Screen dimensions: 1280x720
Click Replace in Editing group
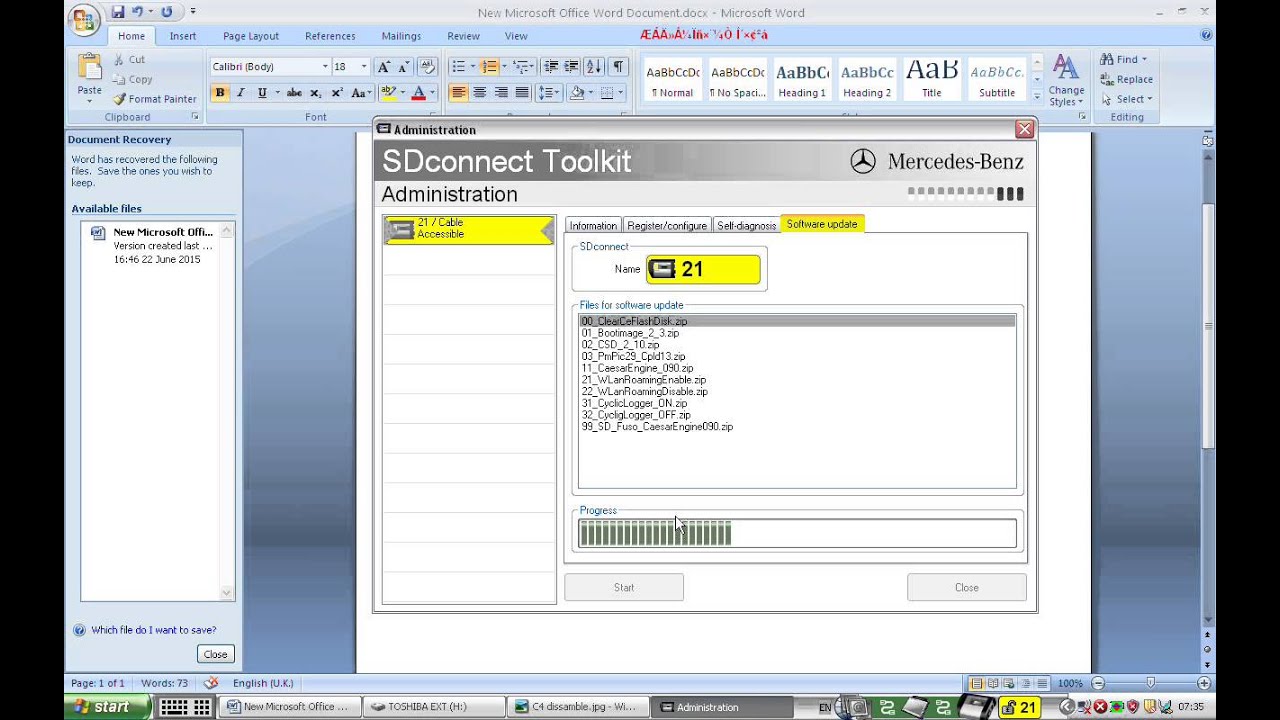pos(1126,79)
